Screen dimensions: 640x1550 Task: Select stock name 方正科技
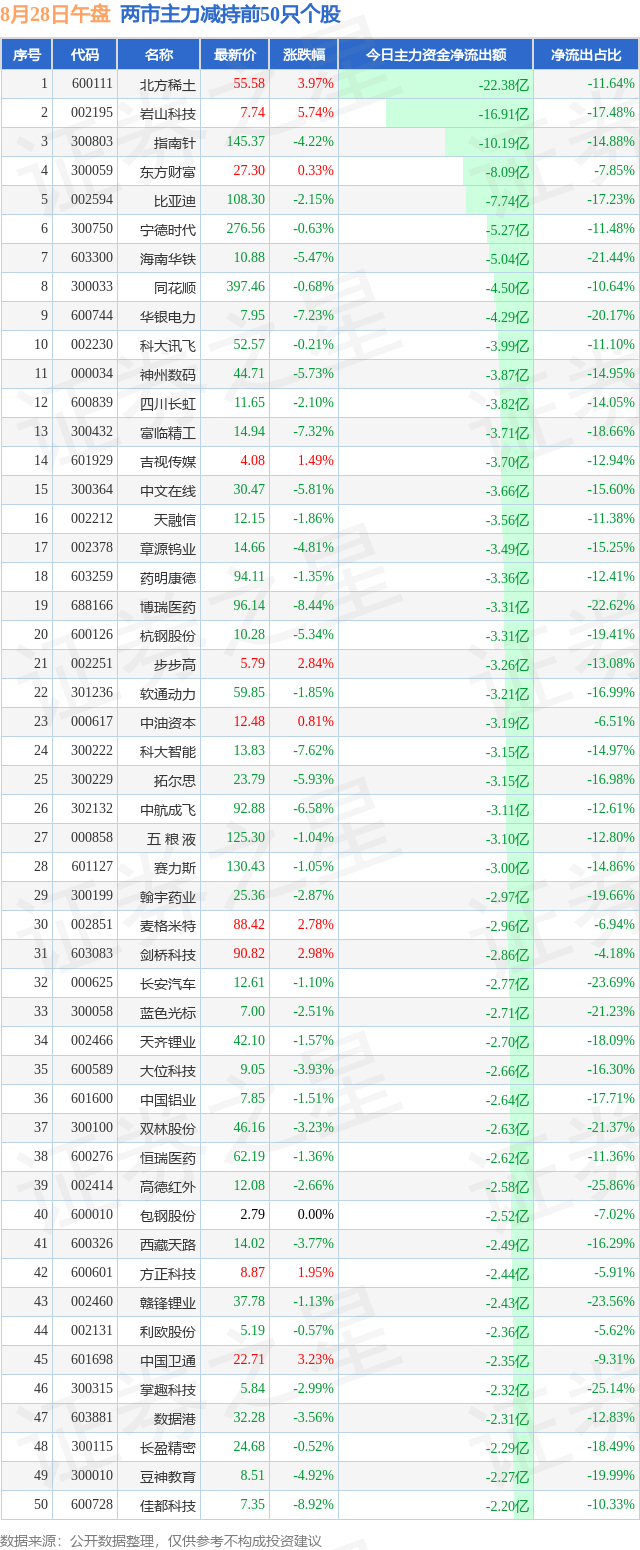[168, 1274]
